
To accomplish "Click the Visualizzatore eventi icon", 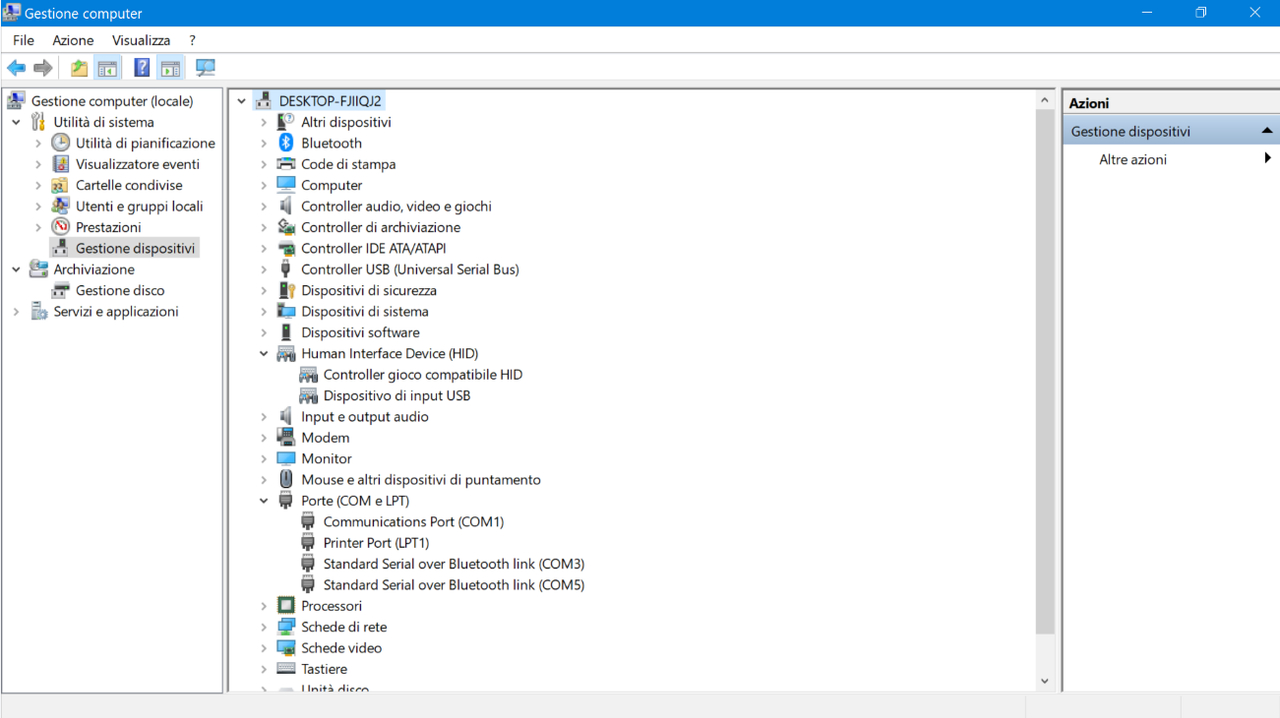I will pyautogui.click(x=60, y=164).
